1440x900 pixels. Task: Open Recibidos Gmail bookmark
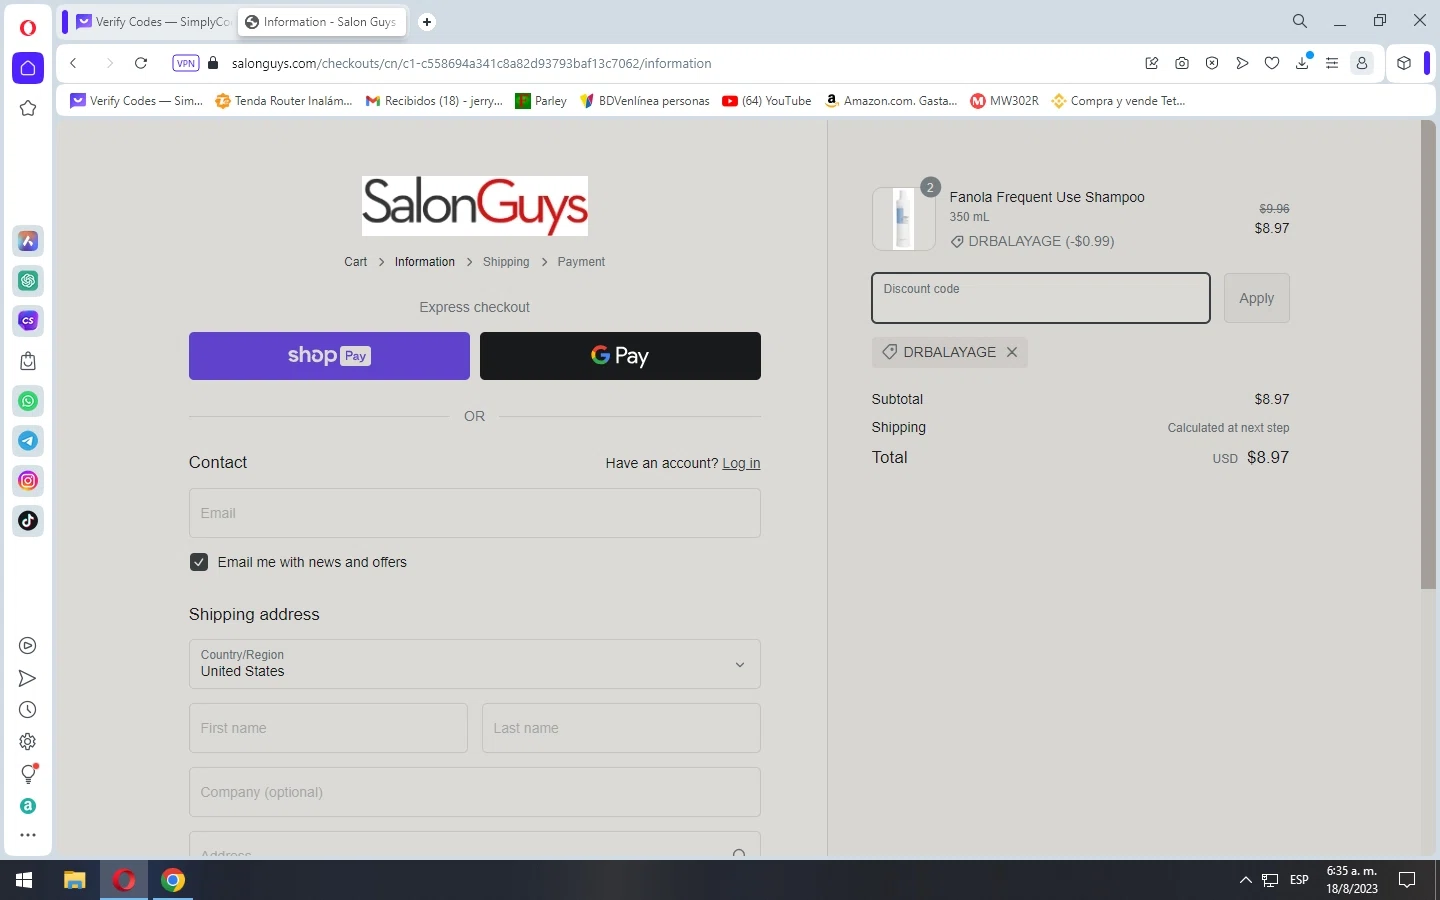point(434,101)
